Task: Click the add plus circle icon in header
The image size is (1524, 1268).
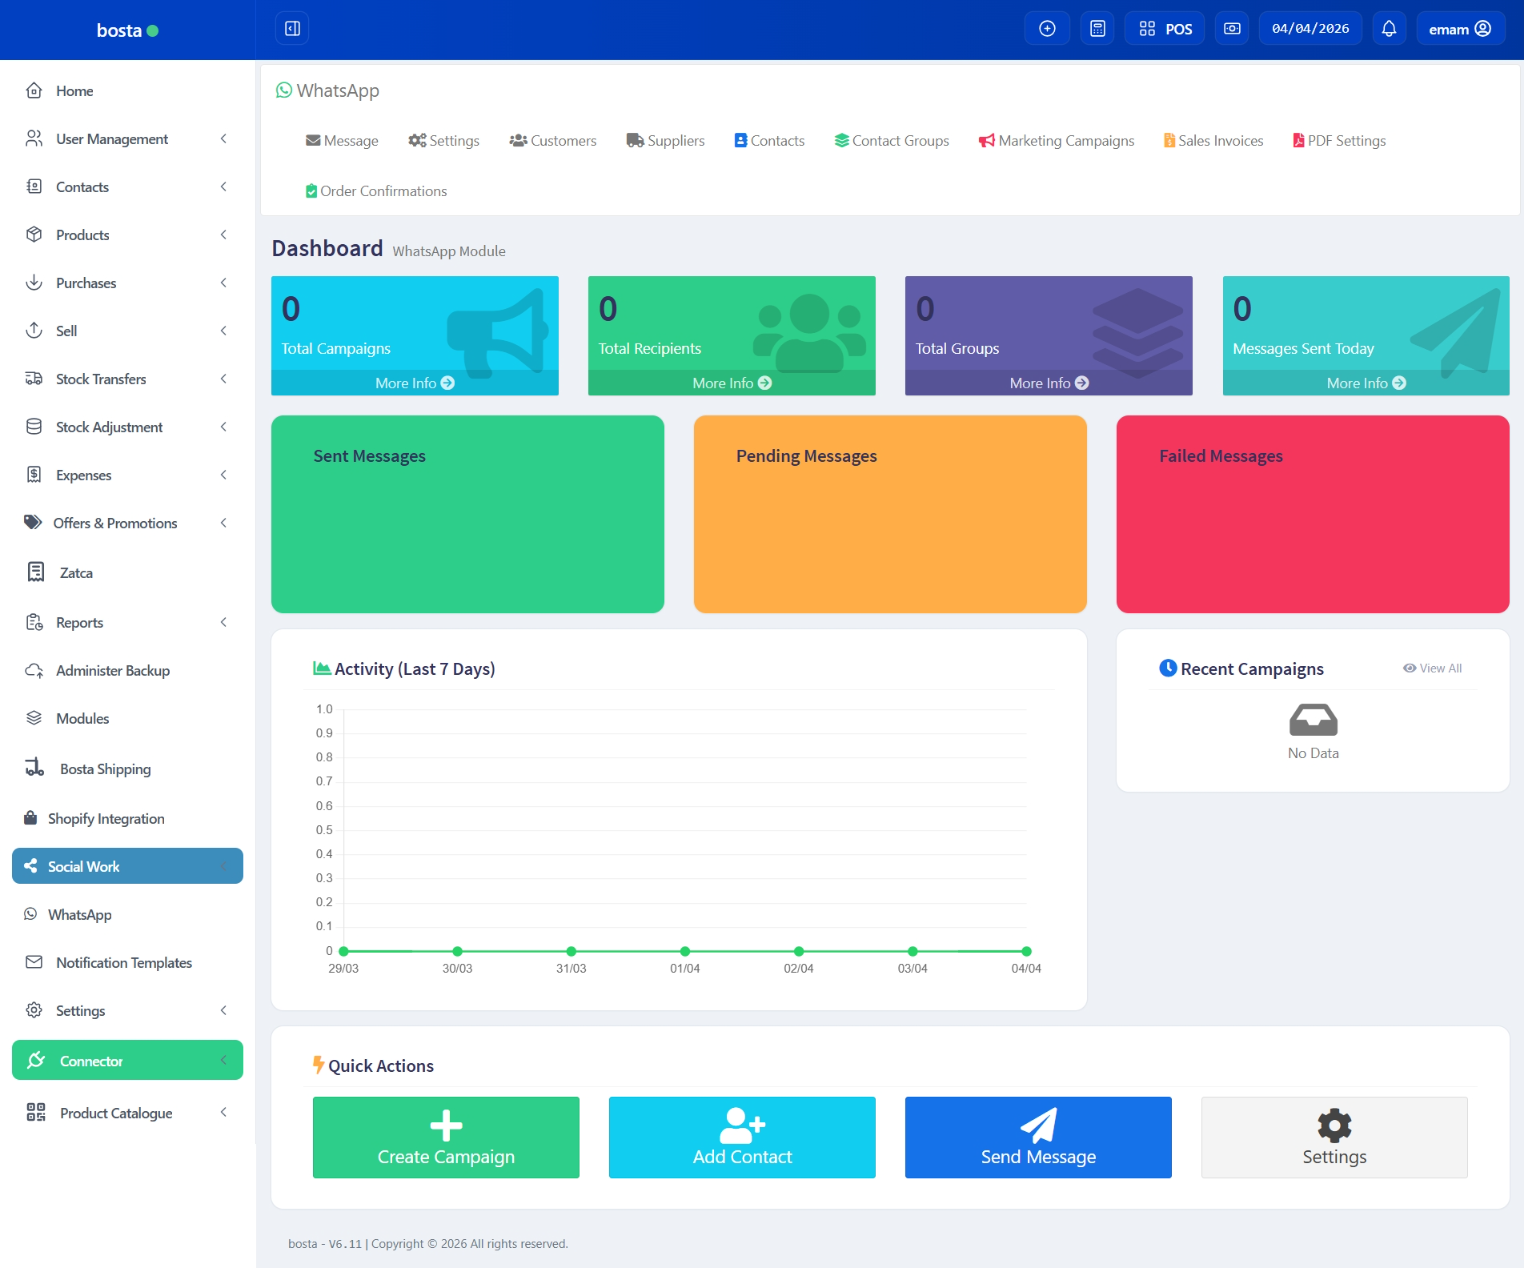Action: pos(1047,29)
